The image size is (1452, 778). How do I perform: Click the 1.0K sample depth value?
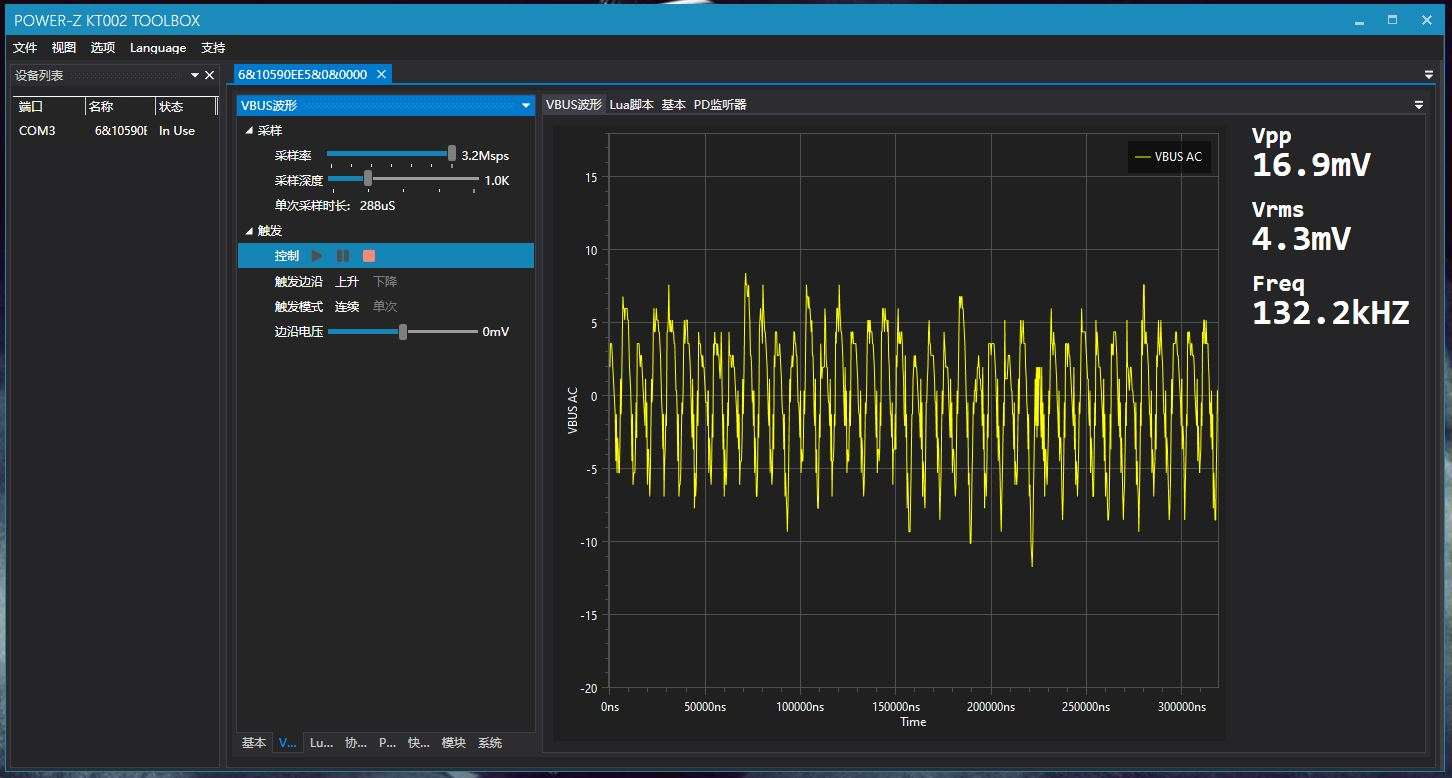pyautogui.click(x=497, y=181)
